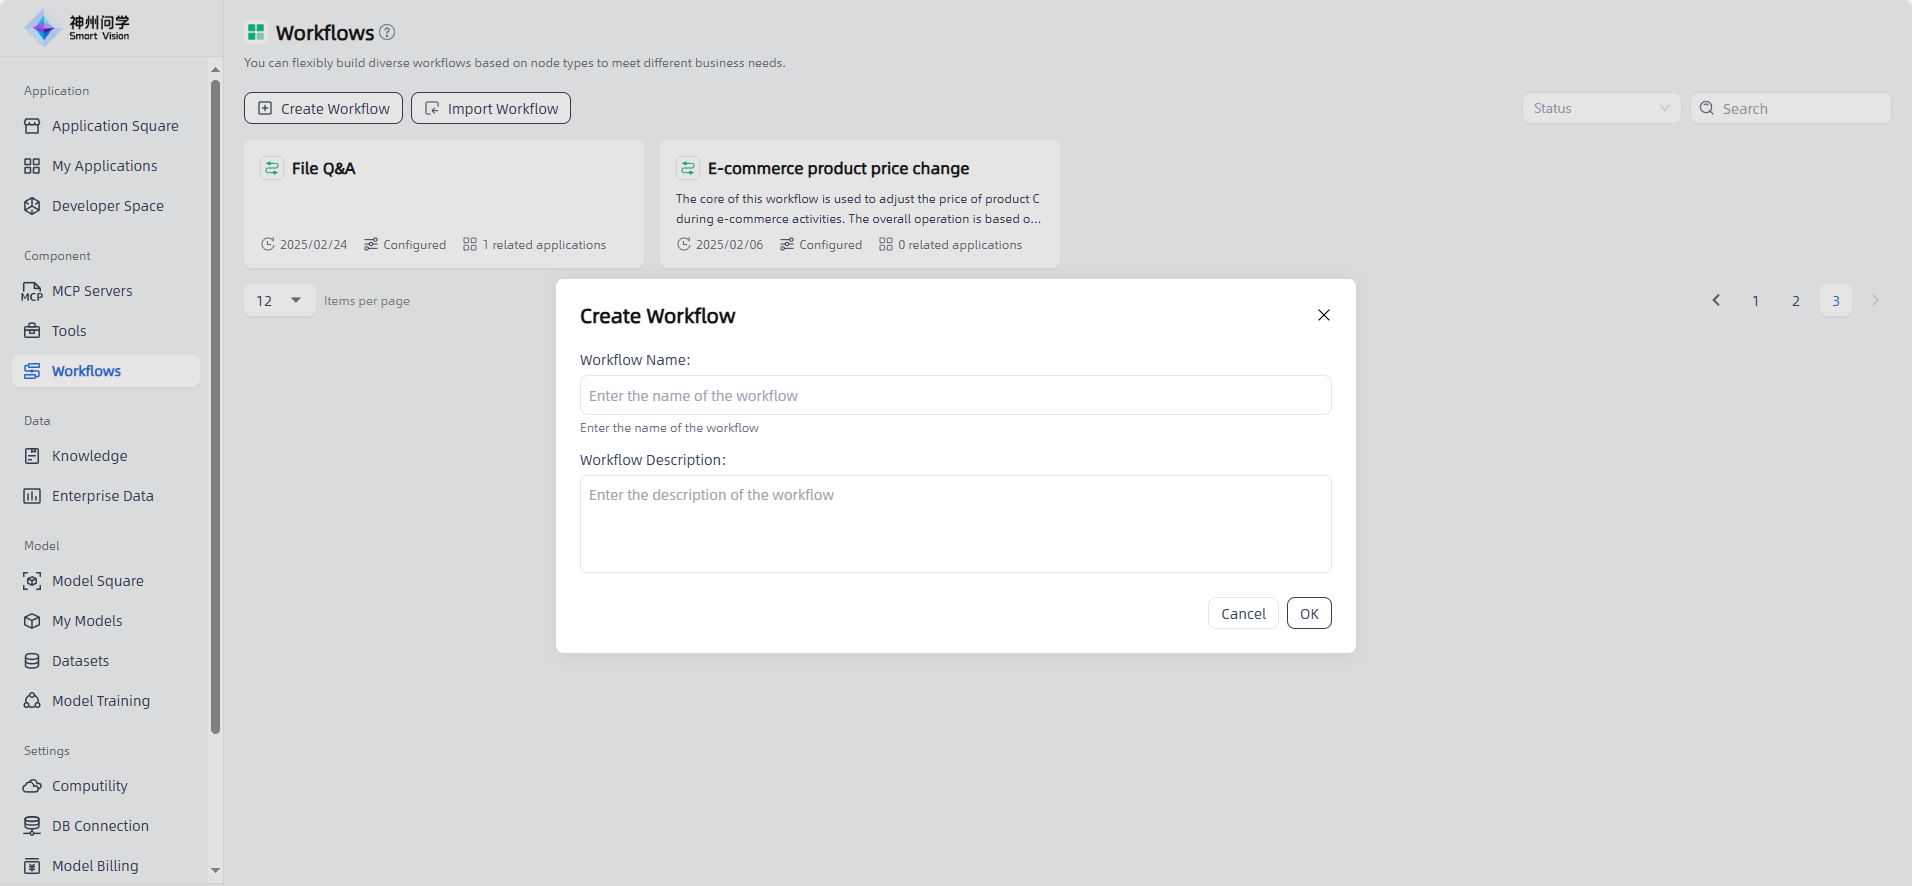This screenshot has width=1912, height=886.
Task: Focus the Workflow Description text area
Action: 955,523
